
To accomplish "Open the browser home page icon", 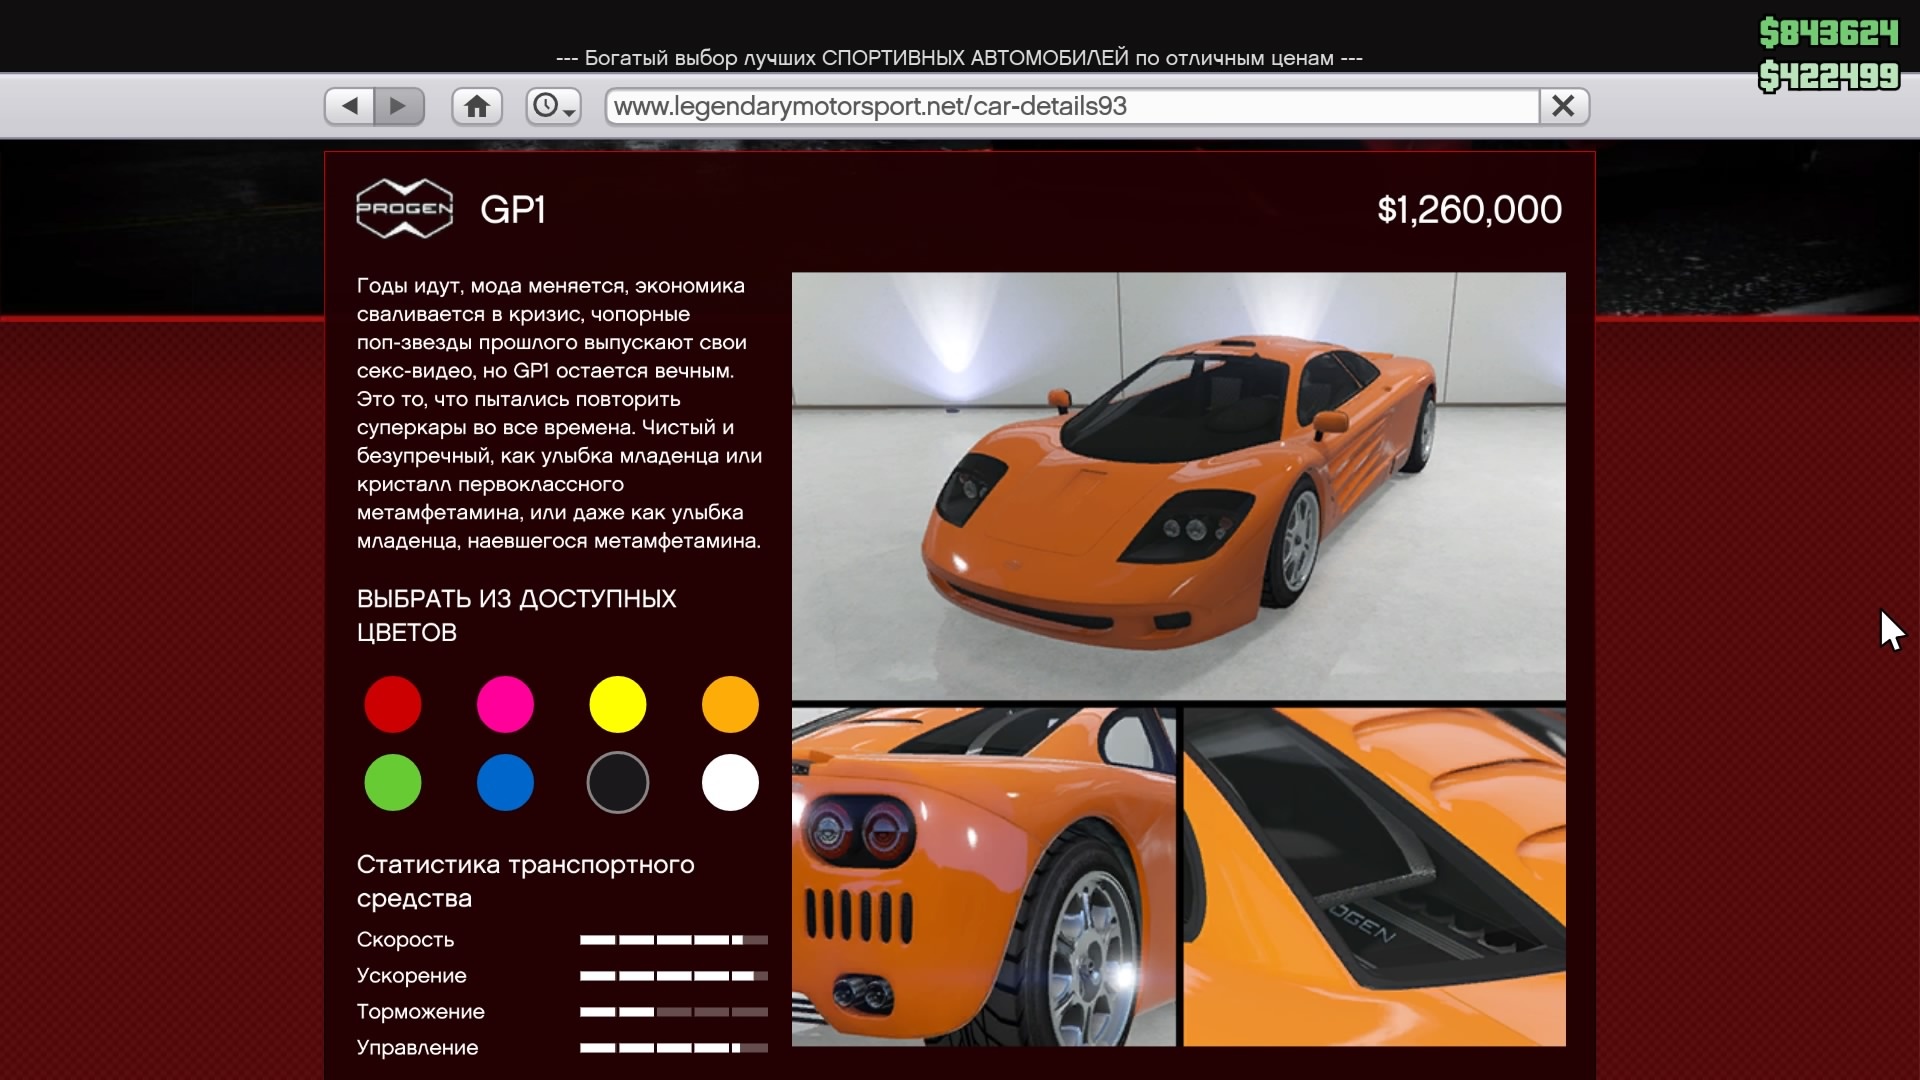I will (477, 106).
